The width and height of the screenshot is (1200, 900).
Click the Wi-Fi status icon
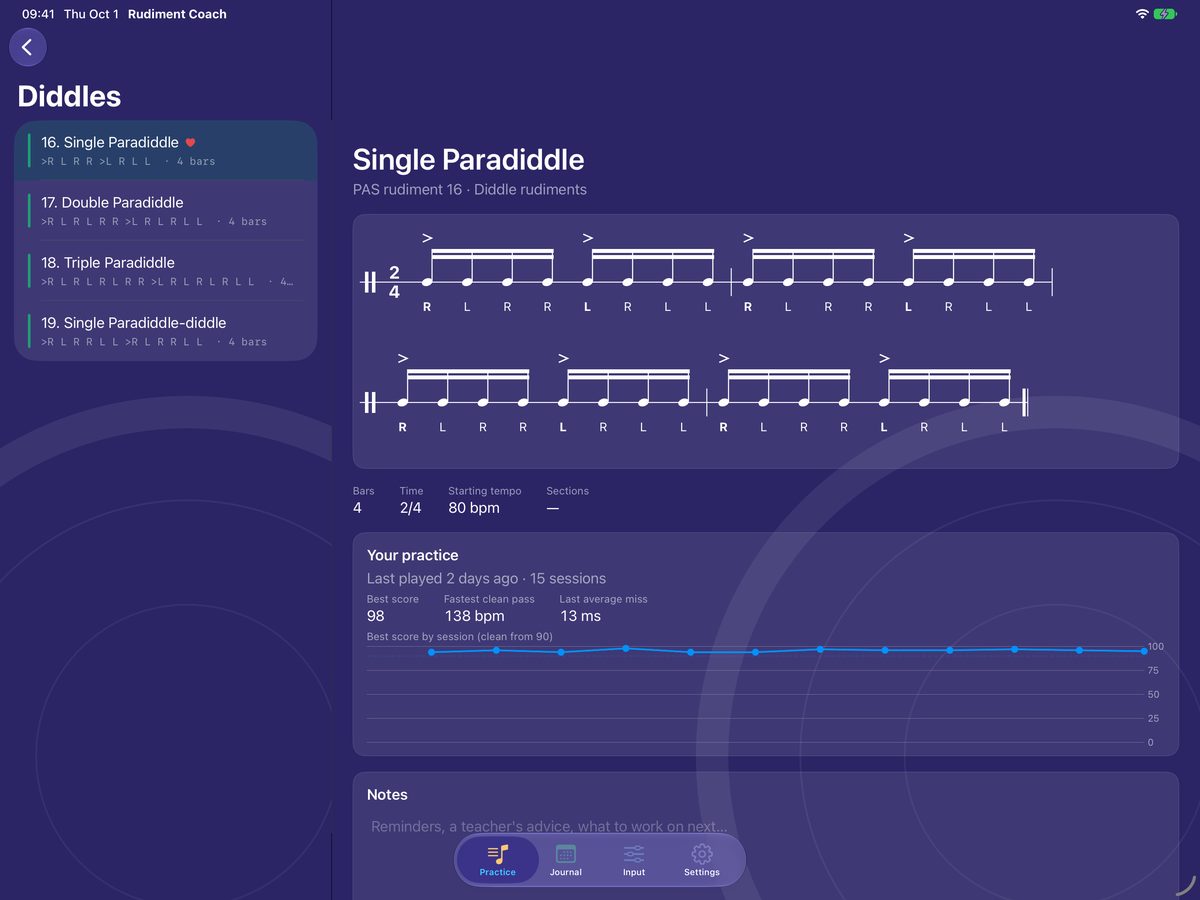[1142, 14]
